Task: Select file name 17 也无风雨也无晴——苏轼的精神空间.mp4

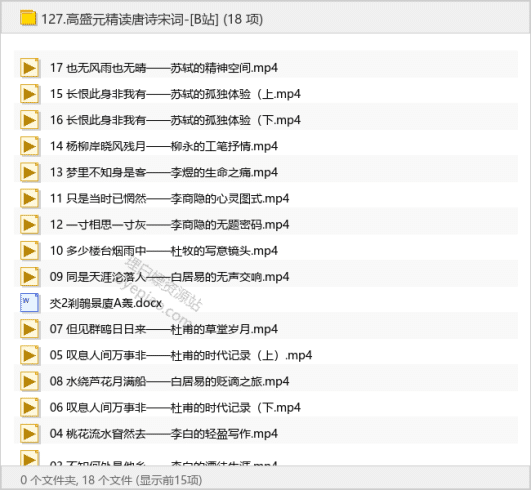Action: 164,68
